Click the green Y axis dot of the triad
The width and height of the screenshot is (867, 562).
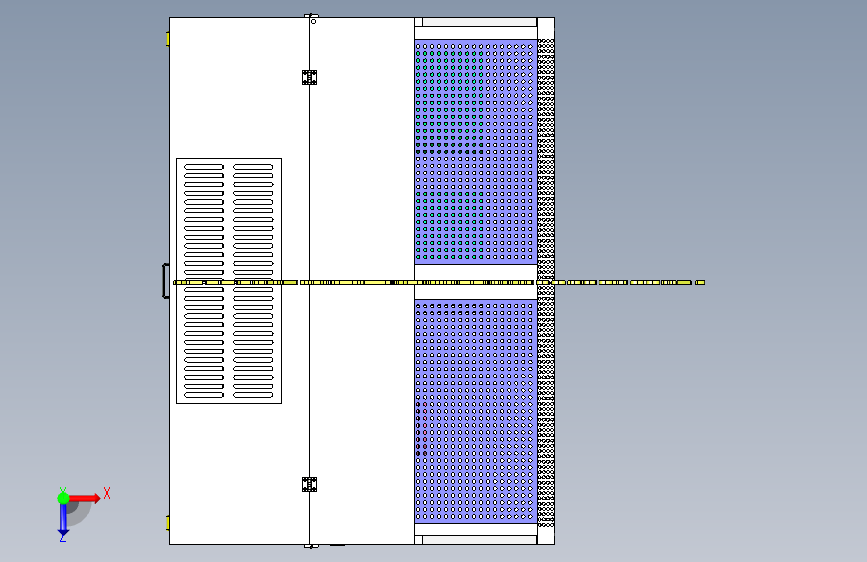pos(63,498)
